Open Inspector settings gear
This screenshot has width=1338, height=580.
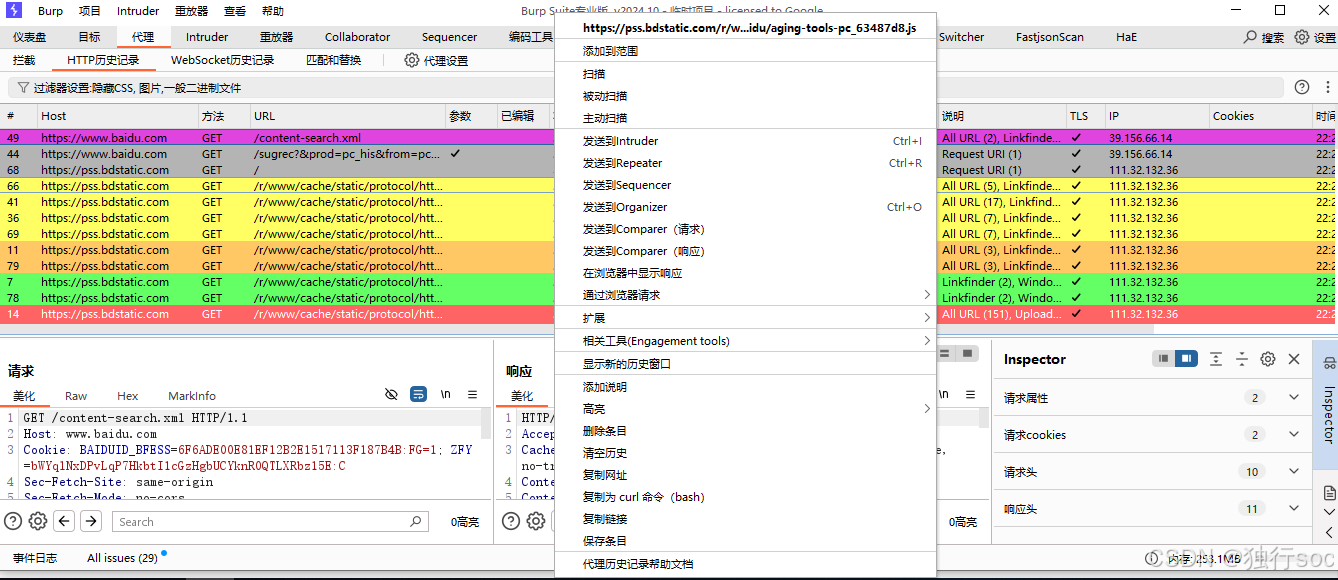(x=1268, y=359)
